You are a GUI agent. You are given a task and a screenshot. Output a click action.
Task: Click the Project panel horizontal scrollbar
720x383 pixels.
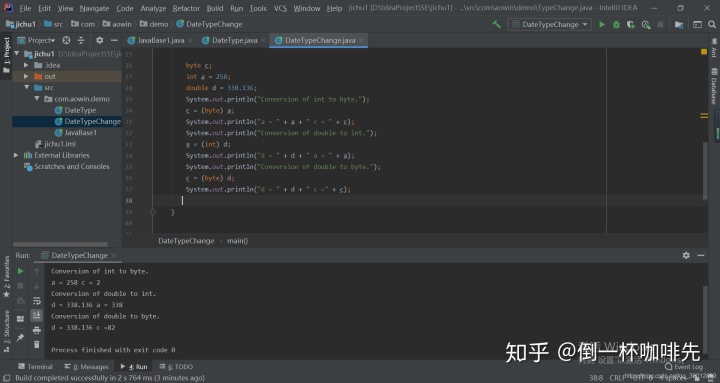60,244
